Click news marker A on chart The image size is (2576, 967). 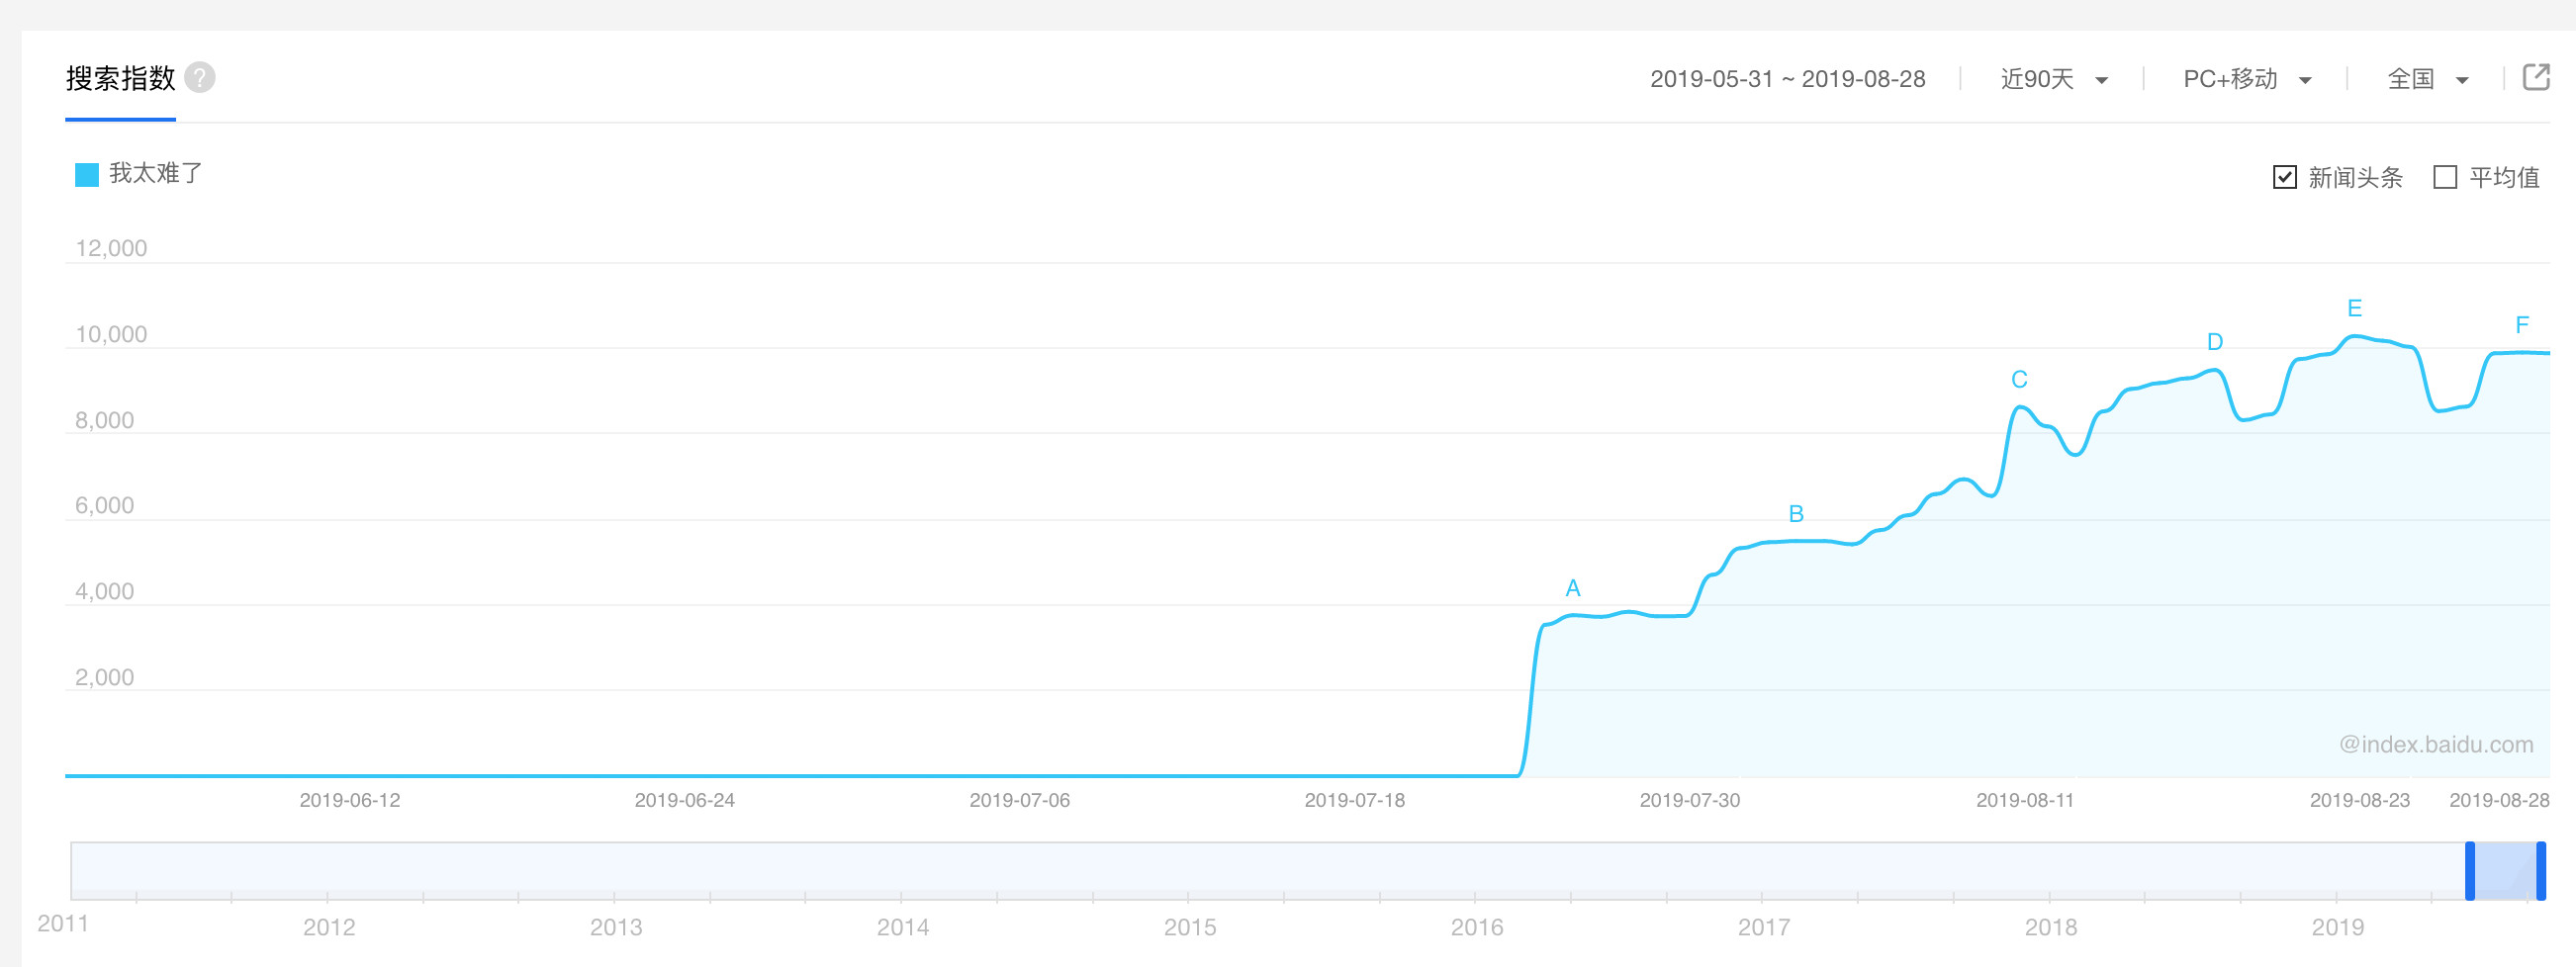pos(1573,588)
